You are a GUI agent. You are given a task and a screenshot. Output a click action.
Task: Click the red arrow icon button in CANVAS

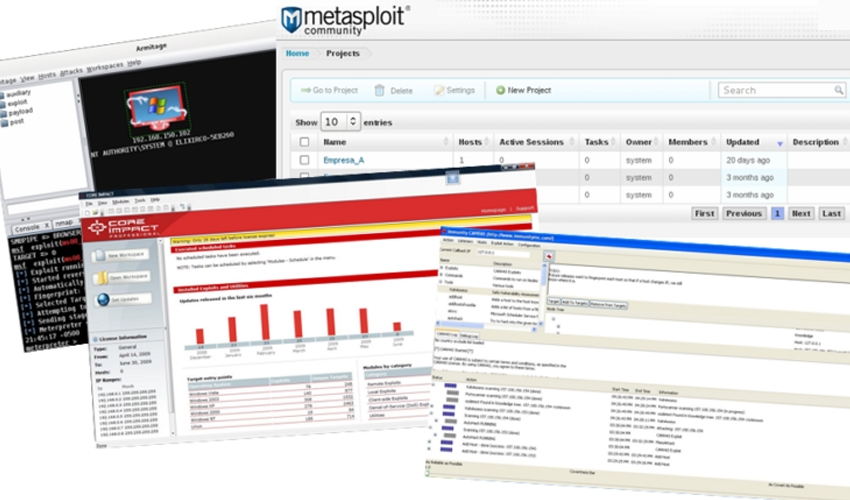(x=549, y=257)
